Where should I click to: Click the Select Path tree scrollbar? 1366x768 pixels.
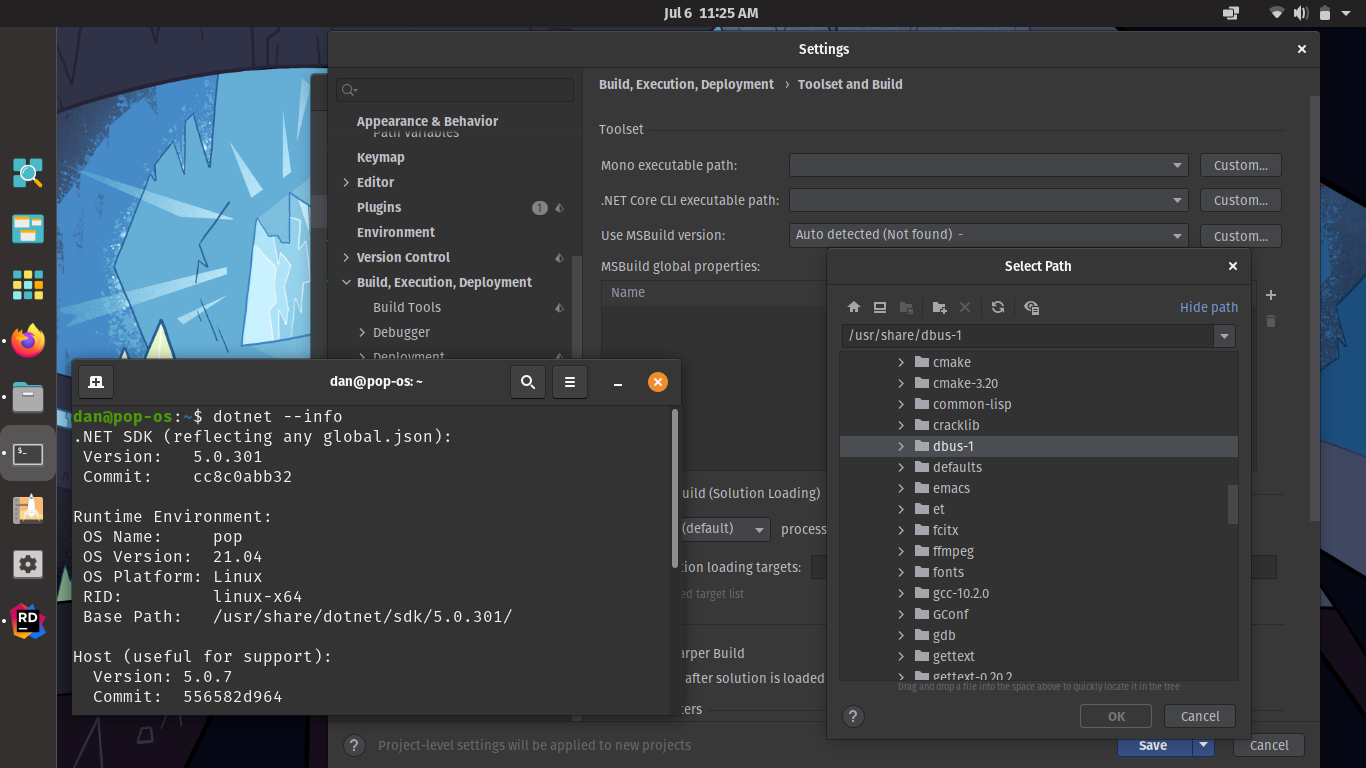click(x=1233, y=504)
